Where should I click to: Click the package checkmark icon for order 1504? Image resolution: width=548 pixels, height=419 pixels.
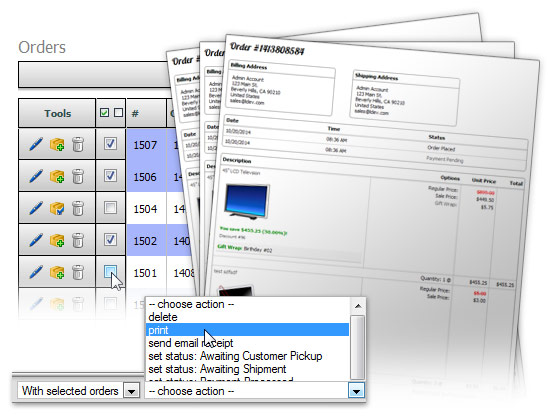[57, 208]
